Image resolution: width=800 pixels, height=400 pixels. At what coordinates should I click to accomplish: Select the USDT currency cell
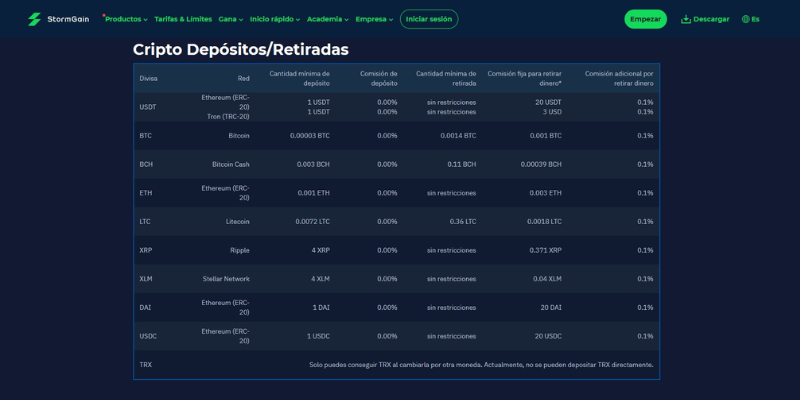pos(148,107)
